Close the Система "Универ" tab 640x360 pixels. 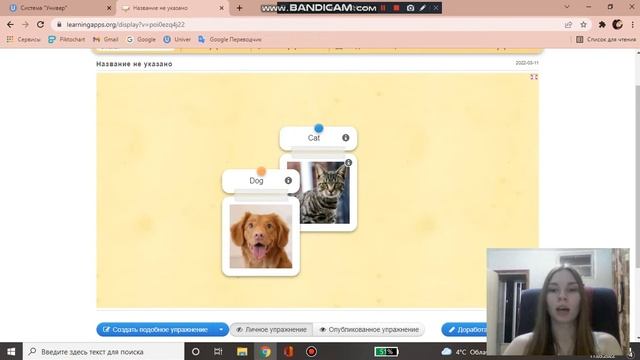click(x=109, y=8)
